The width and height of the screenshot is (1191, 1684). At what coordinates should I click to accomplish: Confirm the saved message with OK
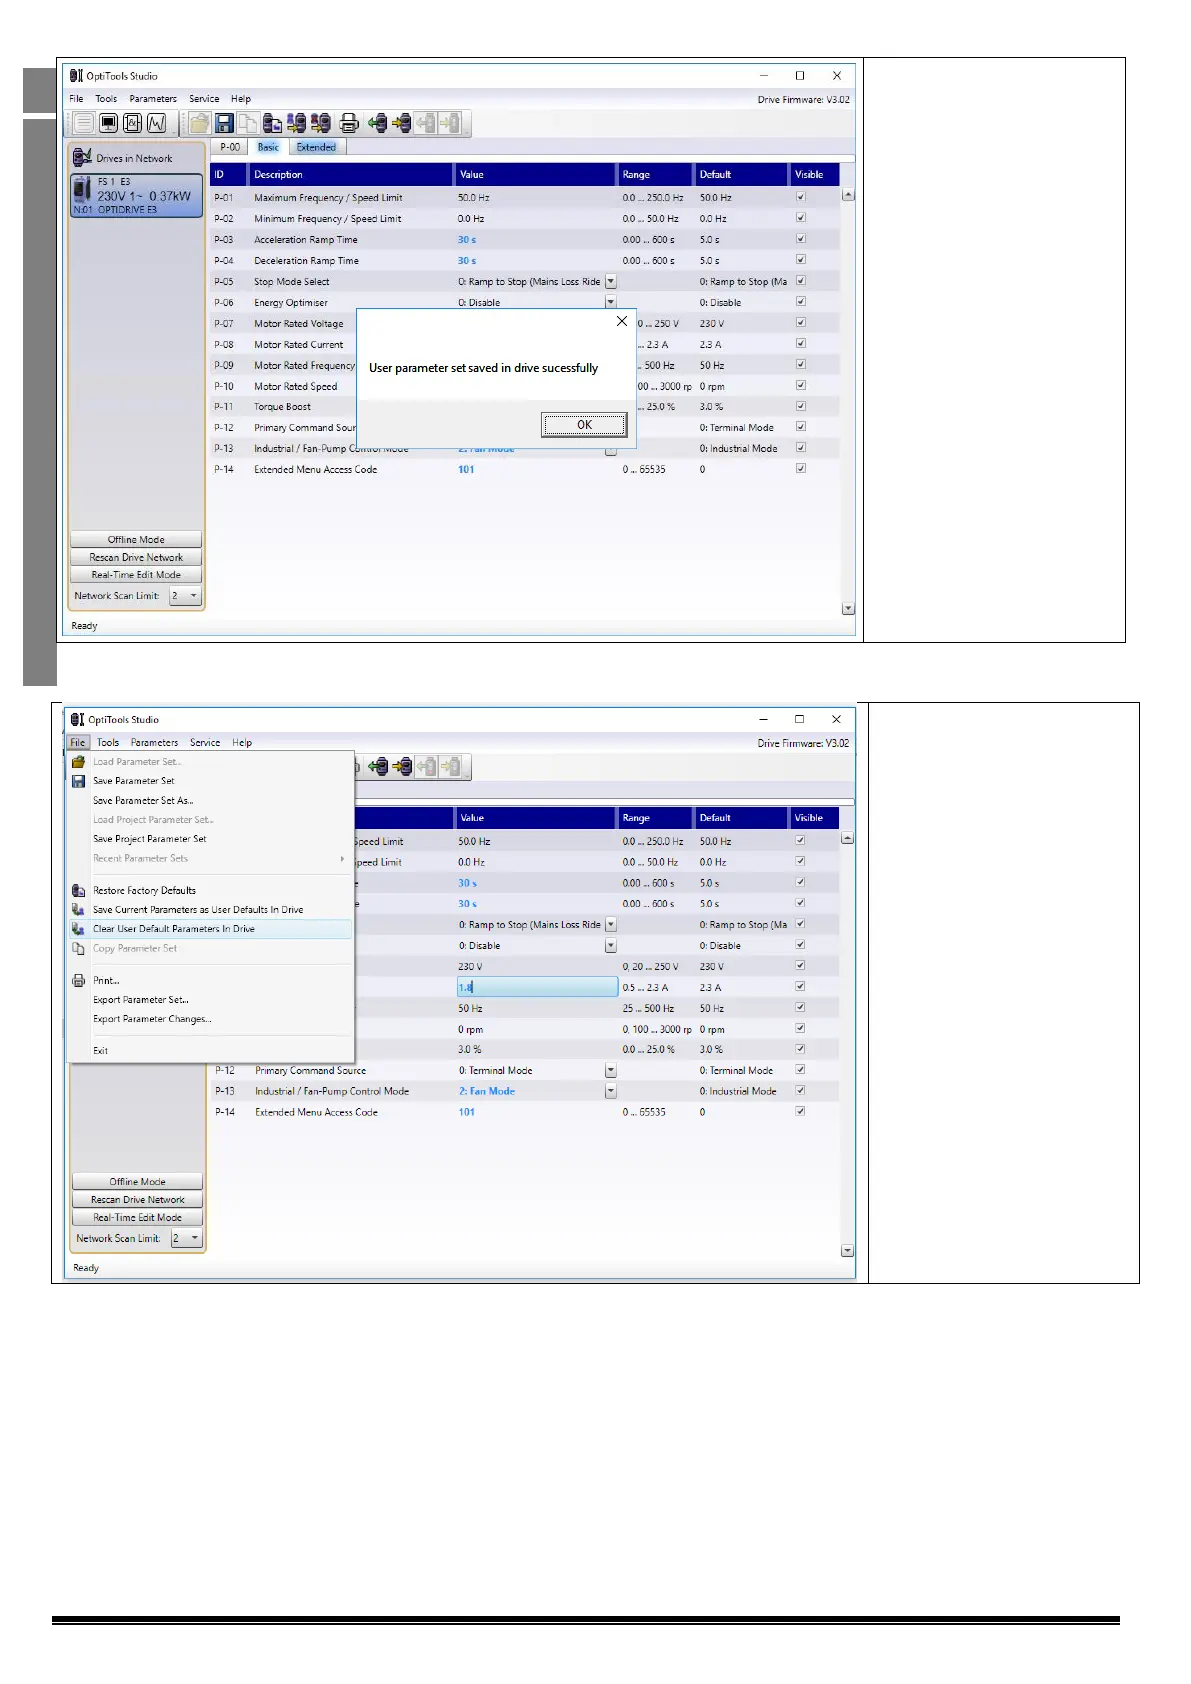tap(585, 425)
